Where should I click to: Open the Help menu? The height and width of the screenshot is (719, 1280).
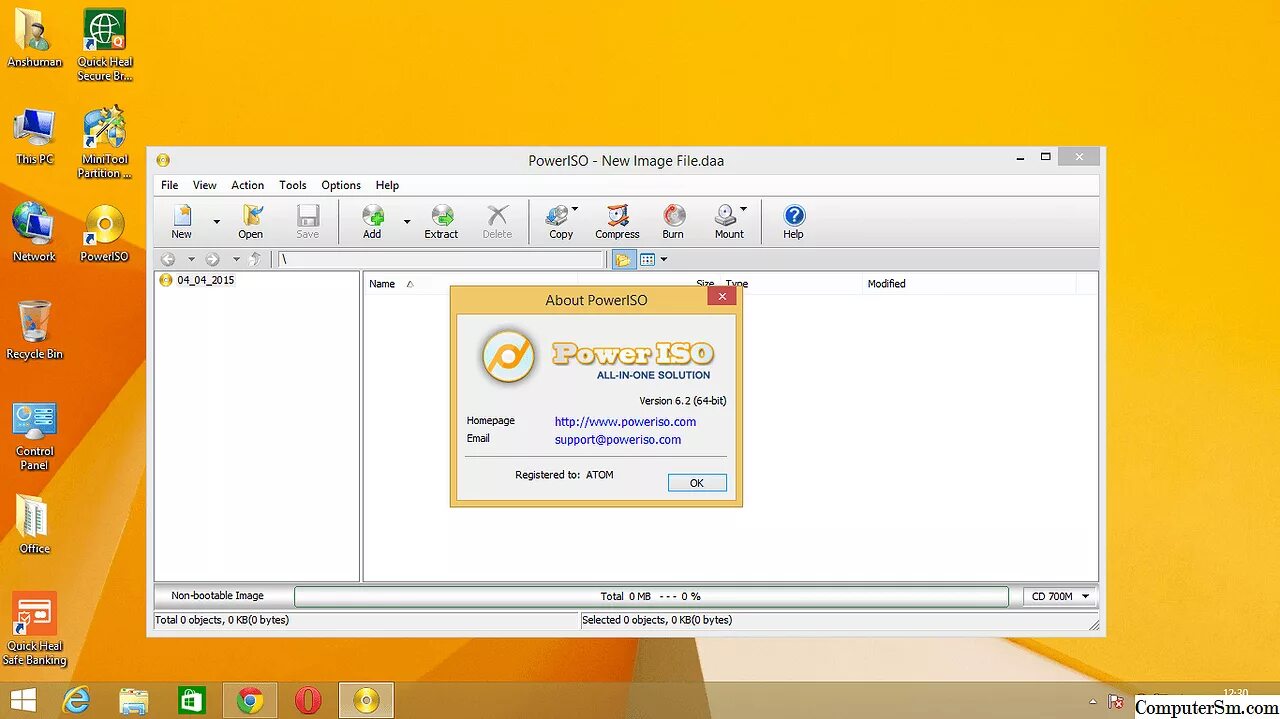coord(387,185)
